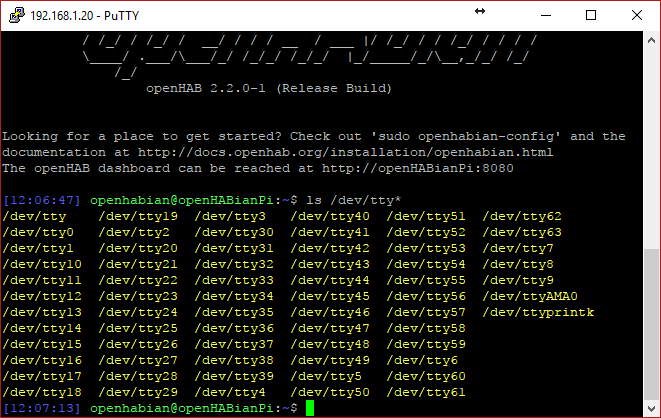
Task: Click the scrollbar track above thumb
Action: click(651, 148)
